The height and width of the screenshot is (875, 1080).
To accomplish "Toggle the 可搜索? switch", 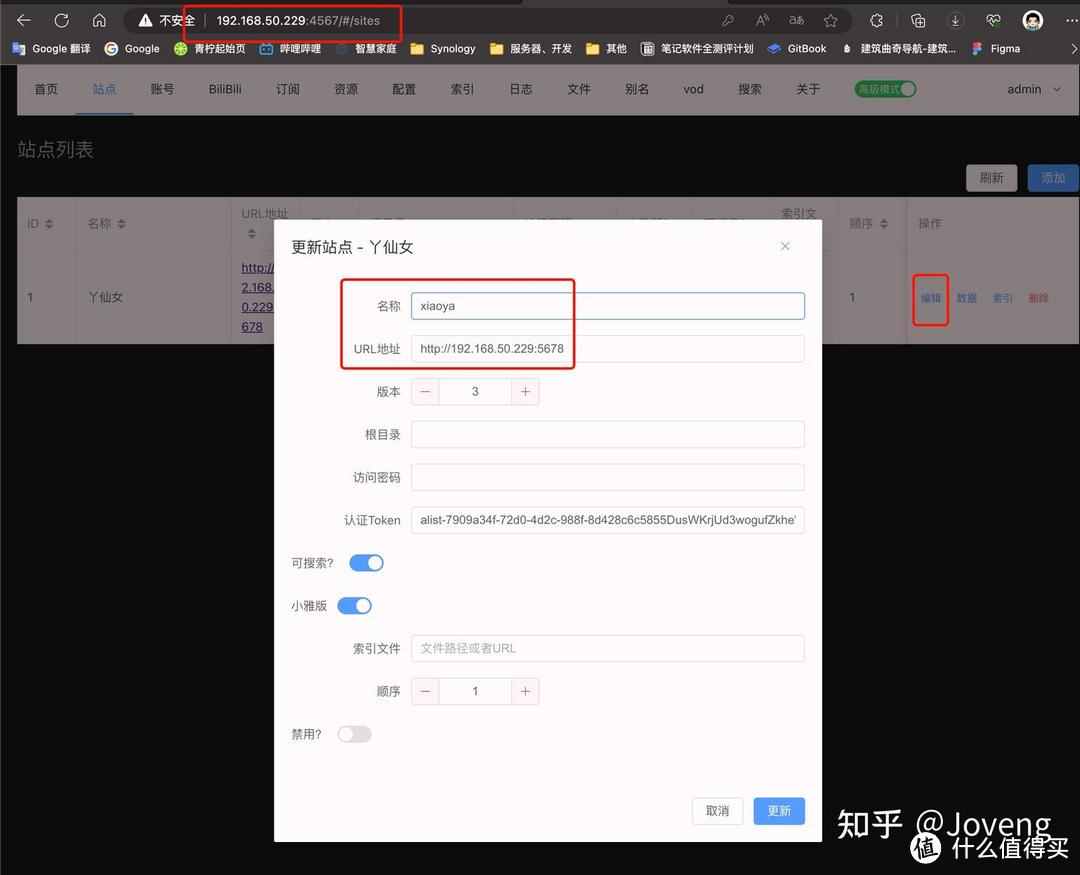I will point(366,563).
